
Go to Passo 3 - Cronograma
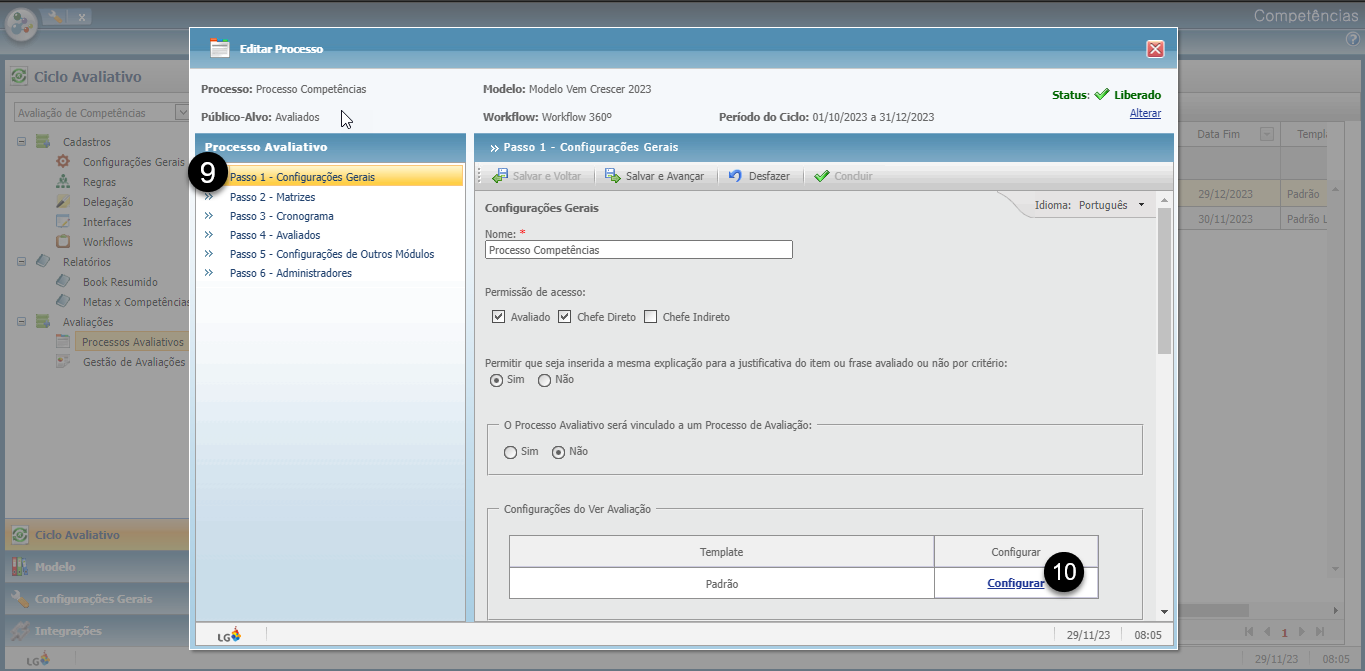pos(282,216)
